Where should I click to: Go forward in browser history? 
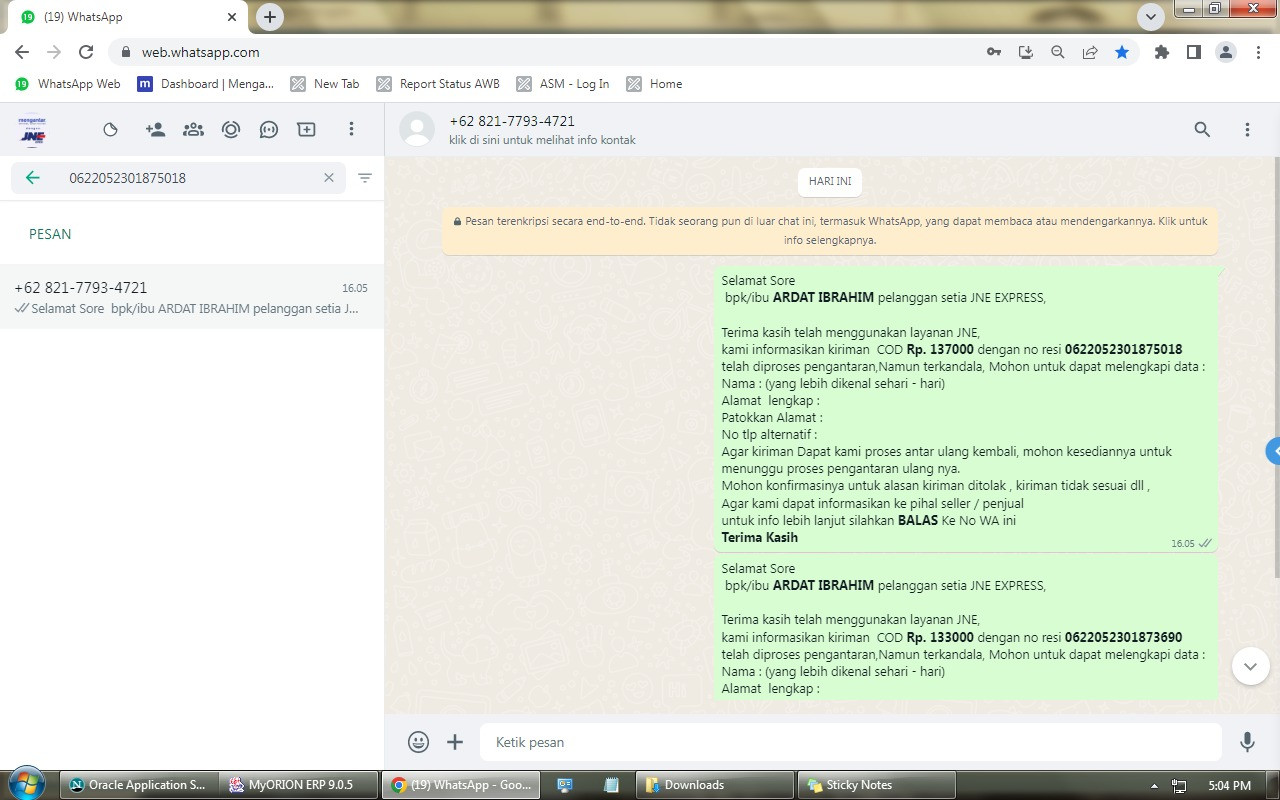coord(54,52)
